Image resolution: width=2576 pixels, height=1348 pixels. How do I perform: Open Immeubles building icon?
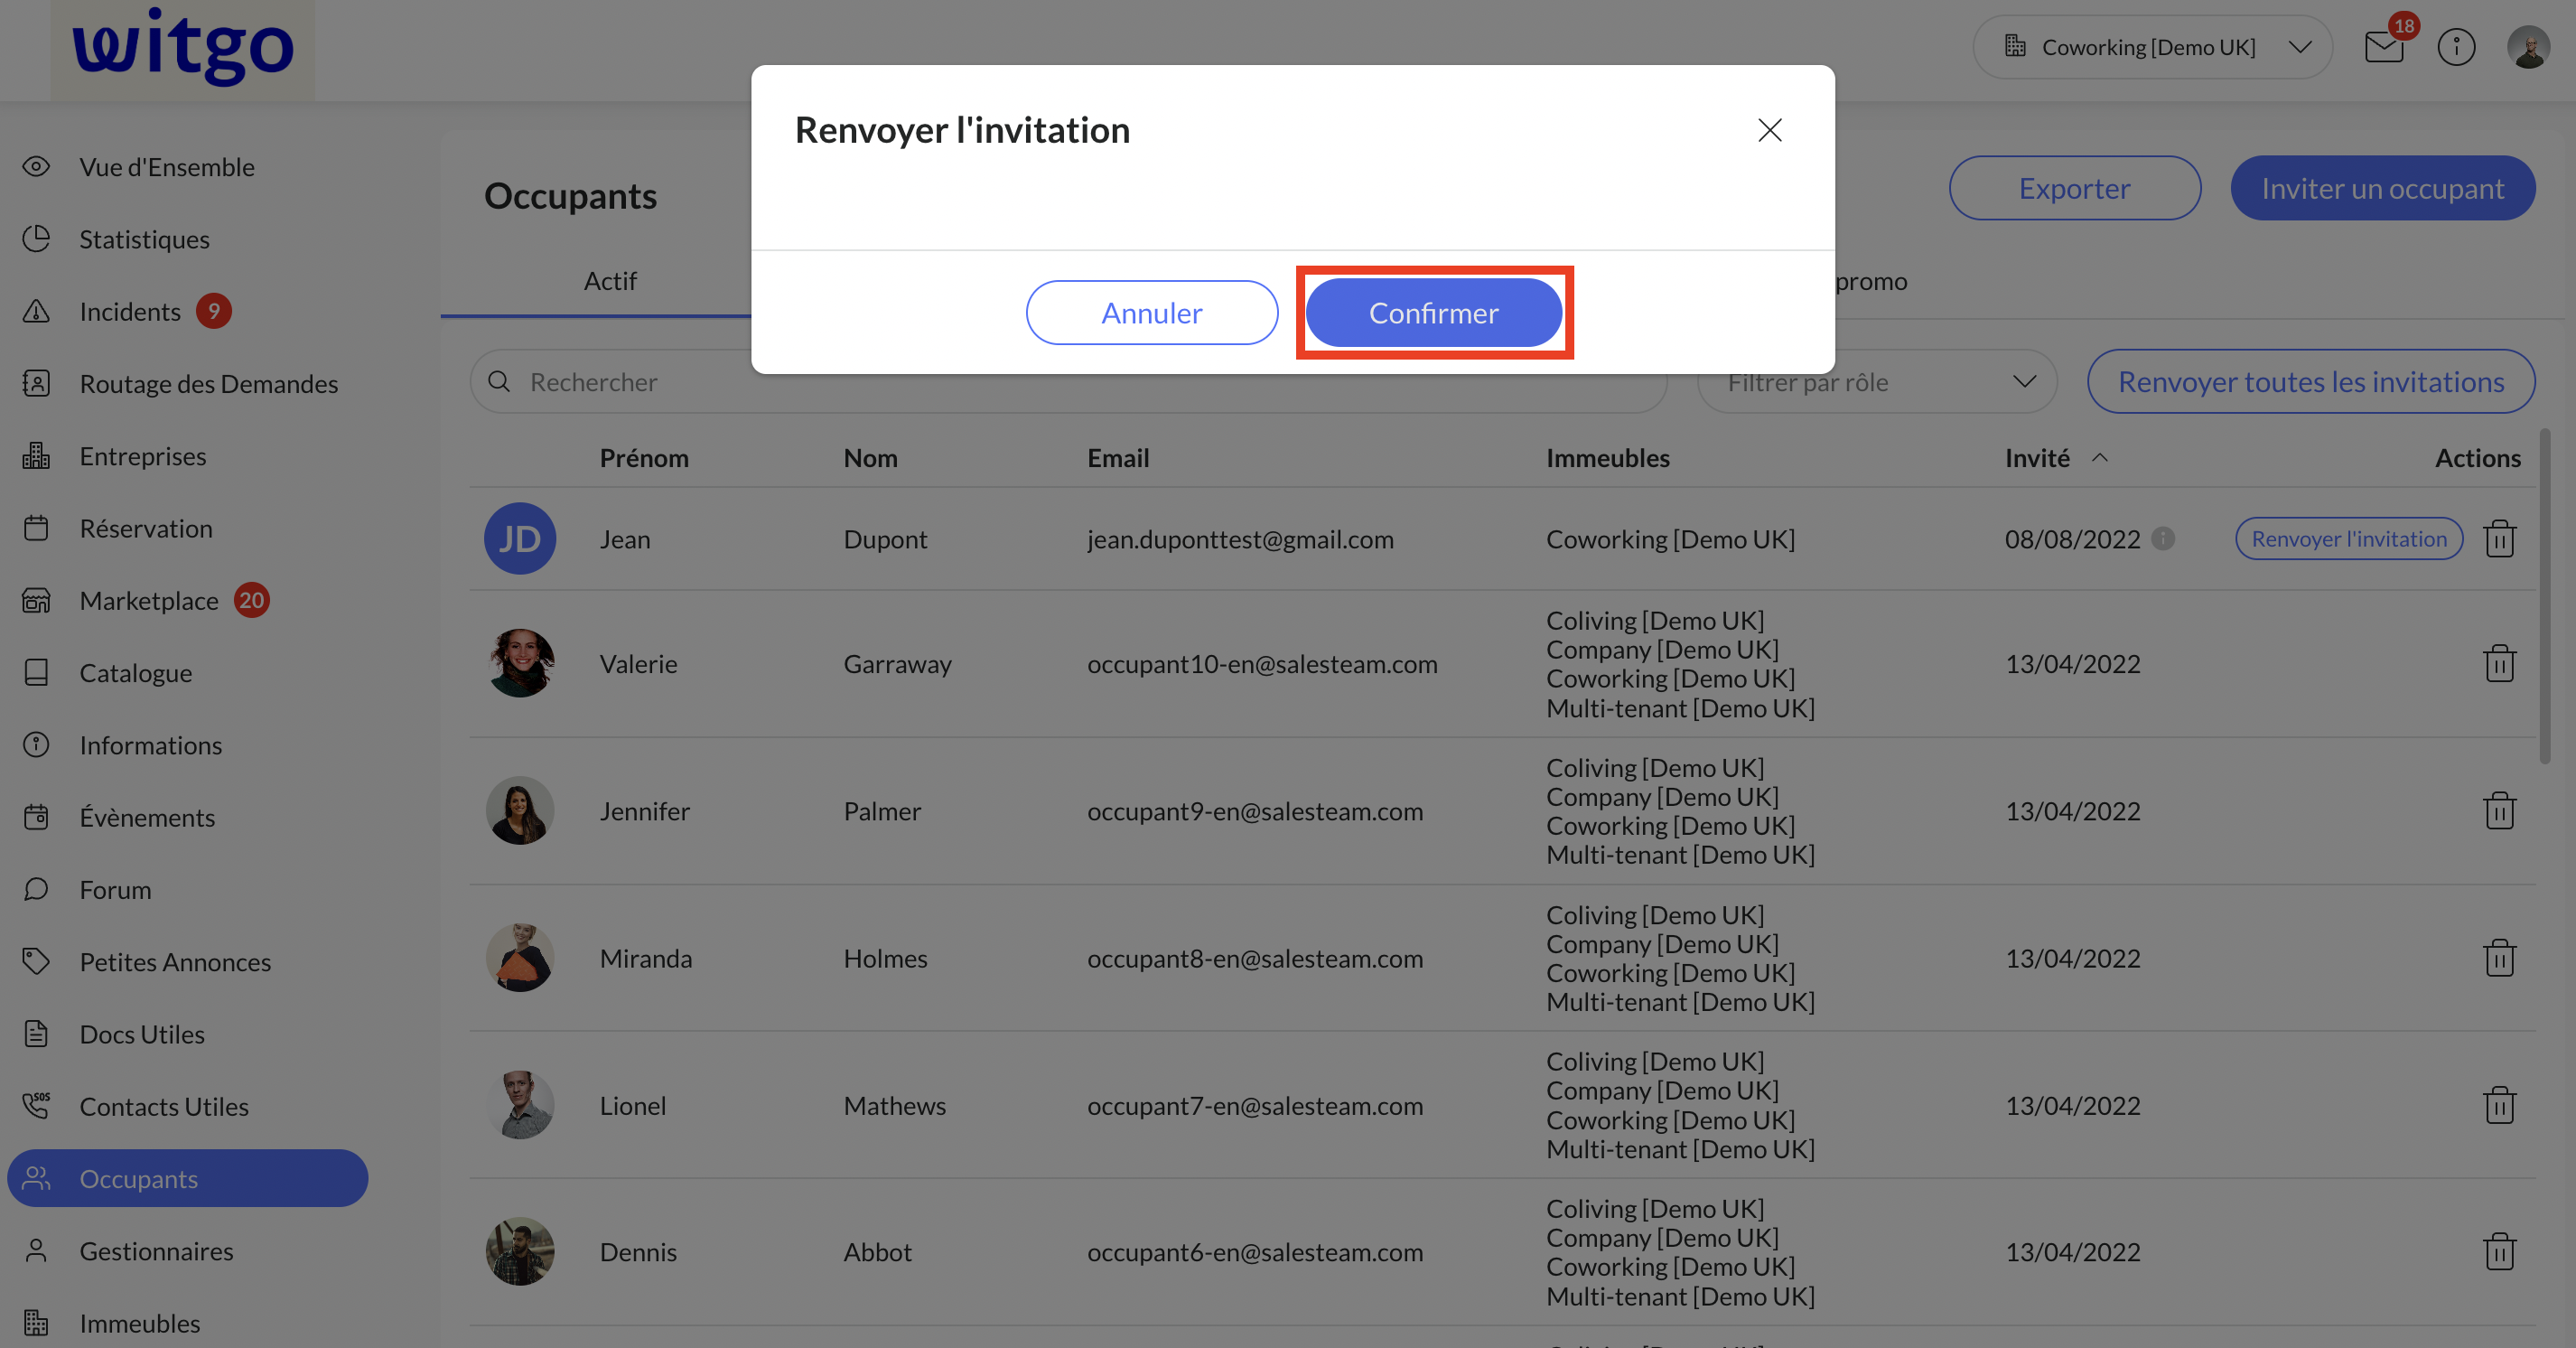coord(36,1322)
